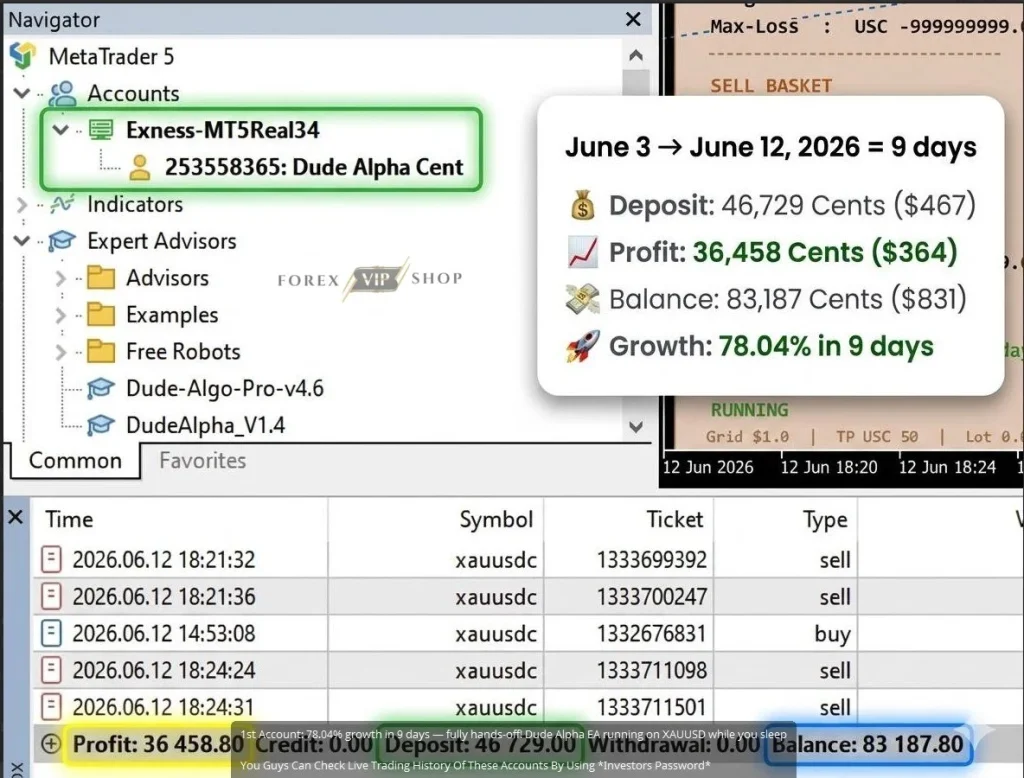Expand the Free Robots folder
This screenshot has height=778, width=1024.
click(61, 352)
